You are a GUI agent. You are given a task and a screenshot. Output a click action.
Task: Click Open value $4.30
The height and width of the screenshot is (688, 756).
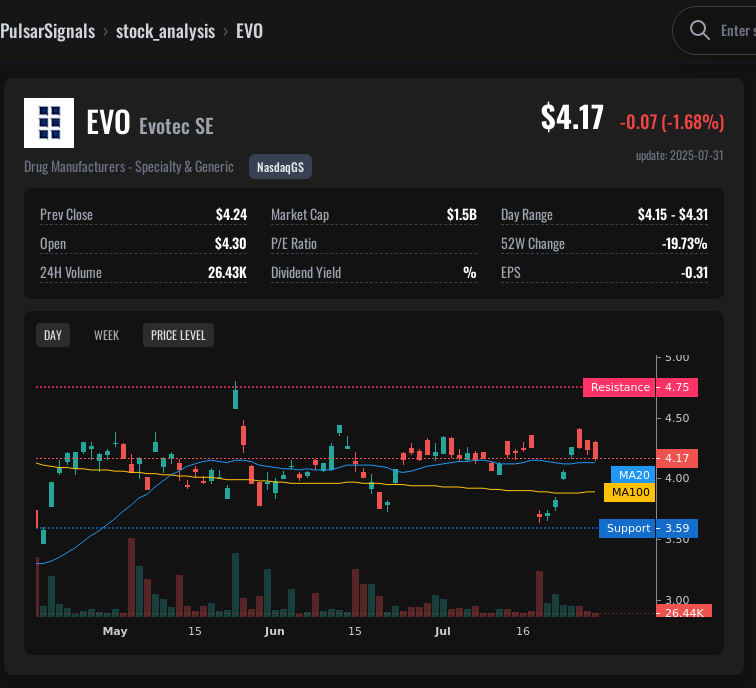(230, 243)
